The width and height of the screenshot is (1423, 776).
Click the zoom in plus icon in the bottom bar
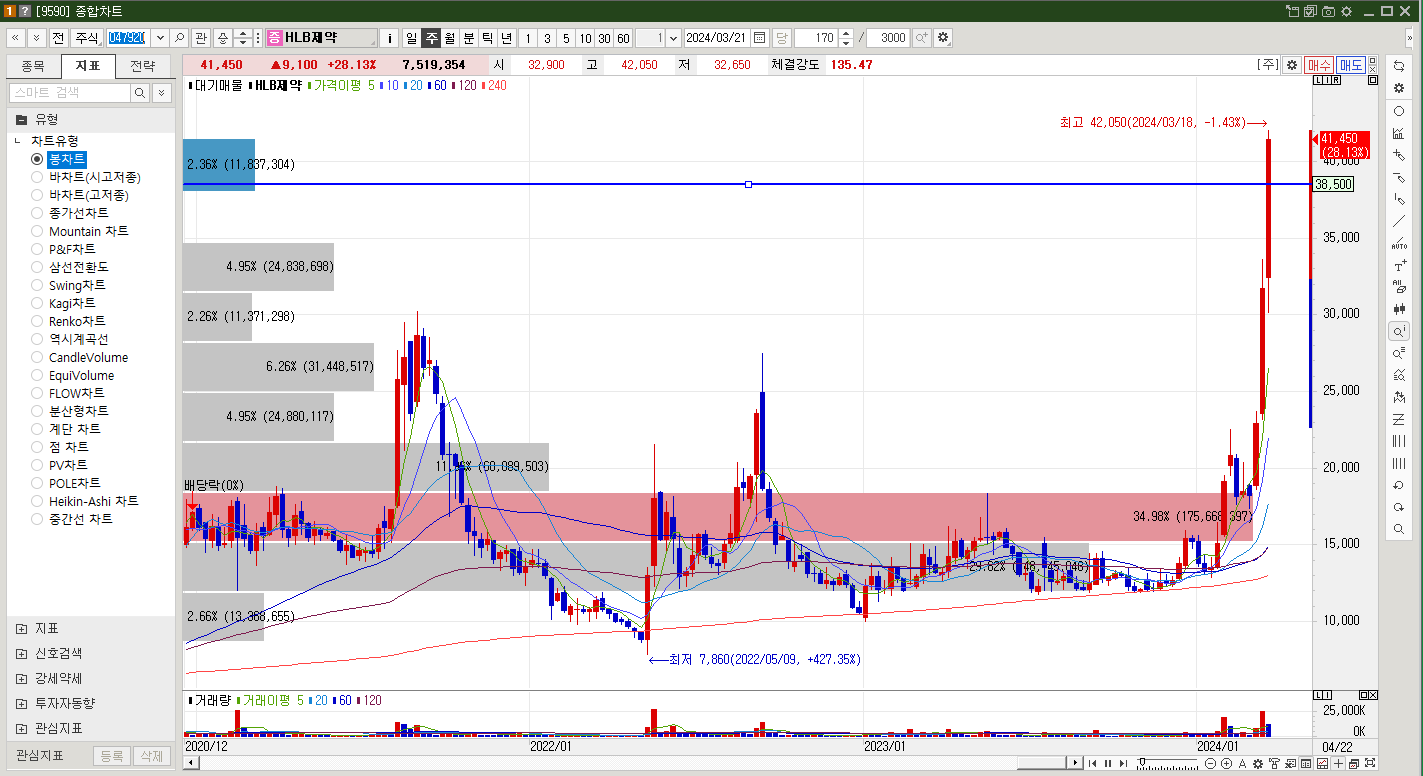point(1226,764)
